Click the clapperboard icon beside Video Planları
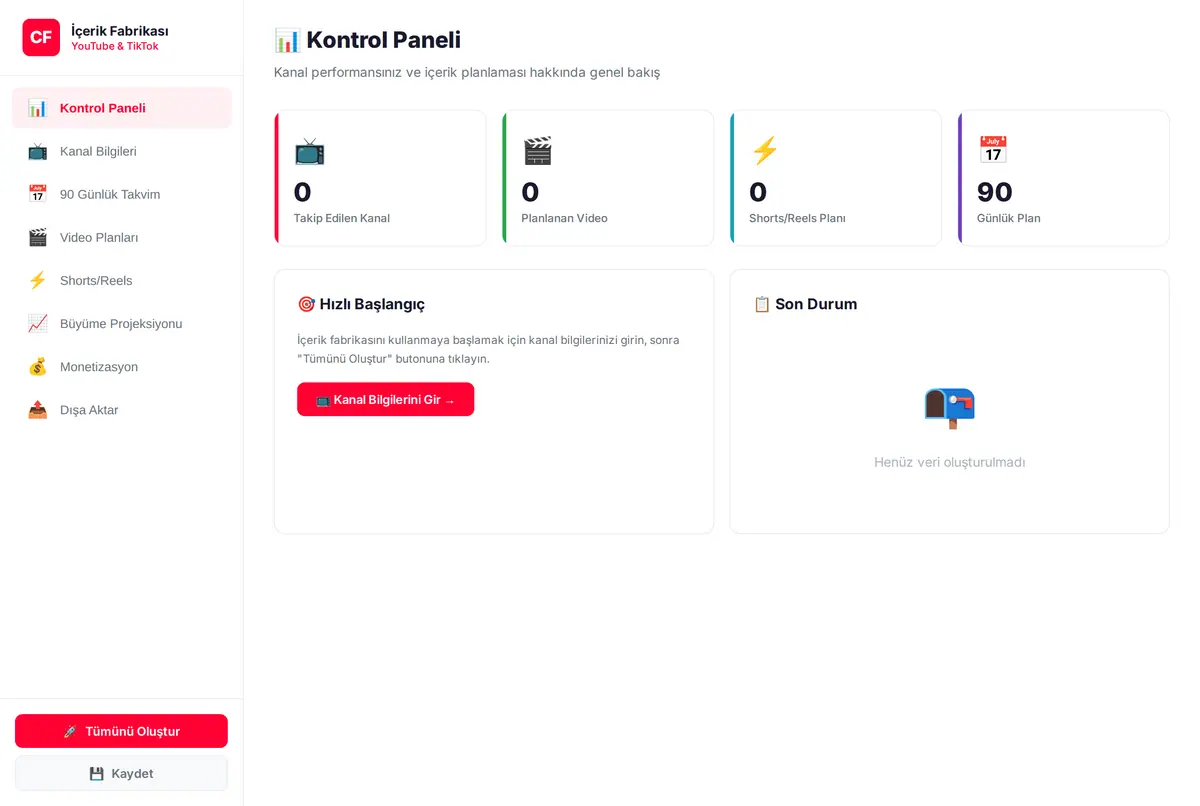This screenshot has width=1200, height=806. (37, 237)
